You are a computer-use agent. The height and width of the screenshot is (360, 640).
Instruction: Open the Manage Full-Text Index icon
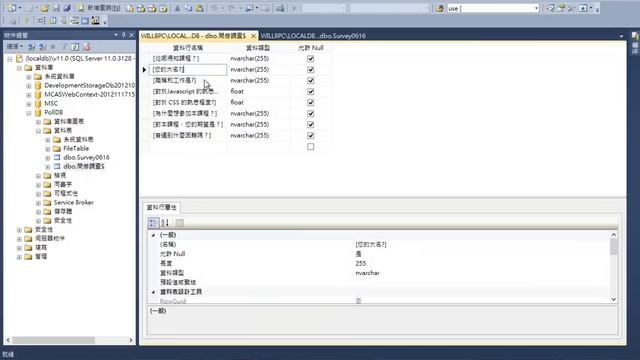click(x=63, y=20)
